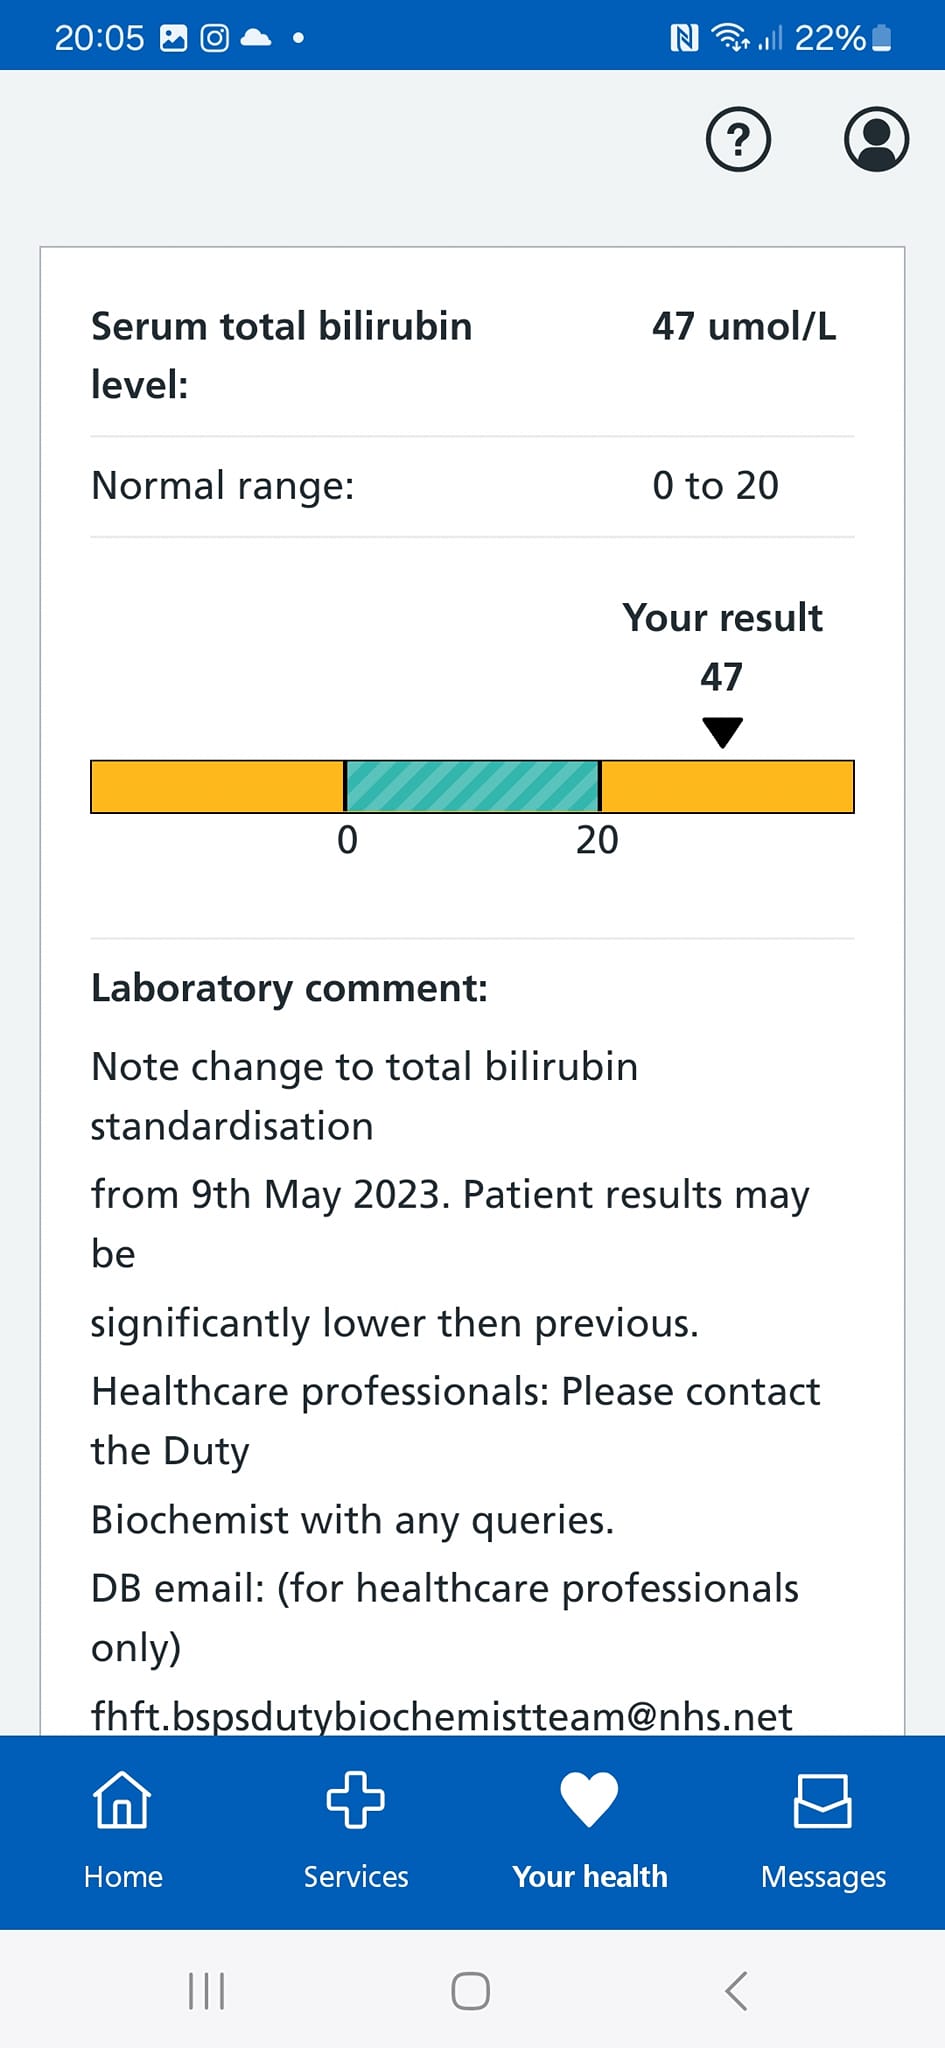Open the help question mark icon

pyautogui.click(x=738, y=139)
